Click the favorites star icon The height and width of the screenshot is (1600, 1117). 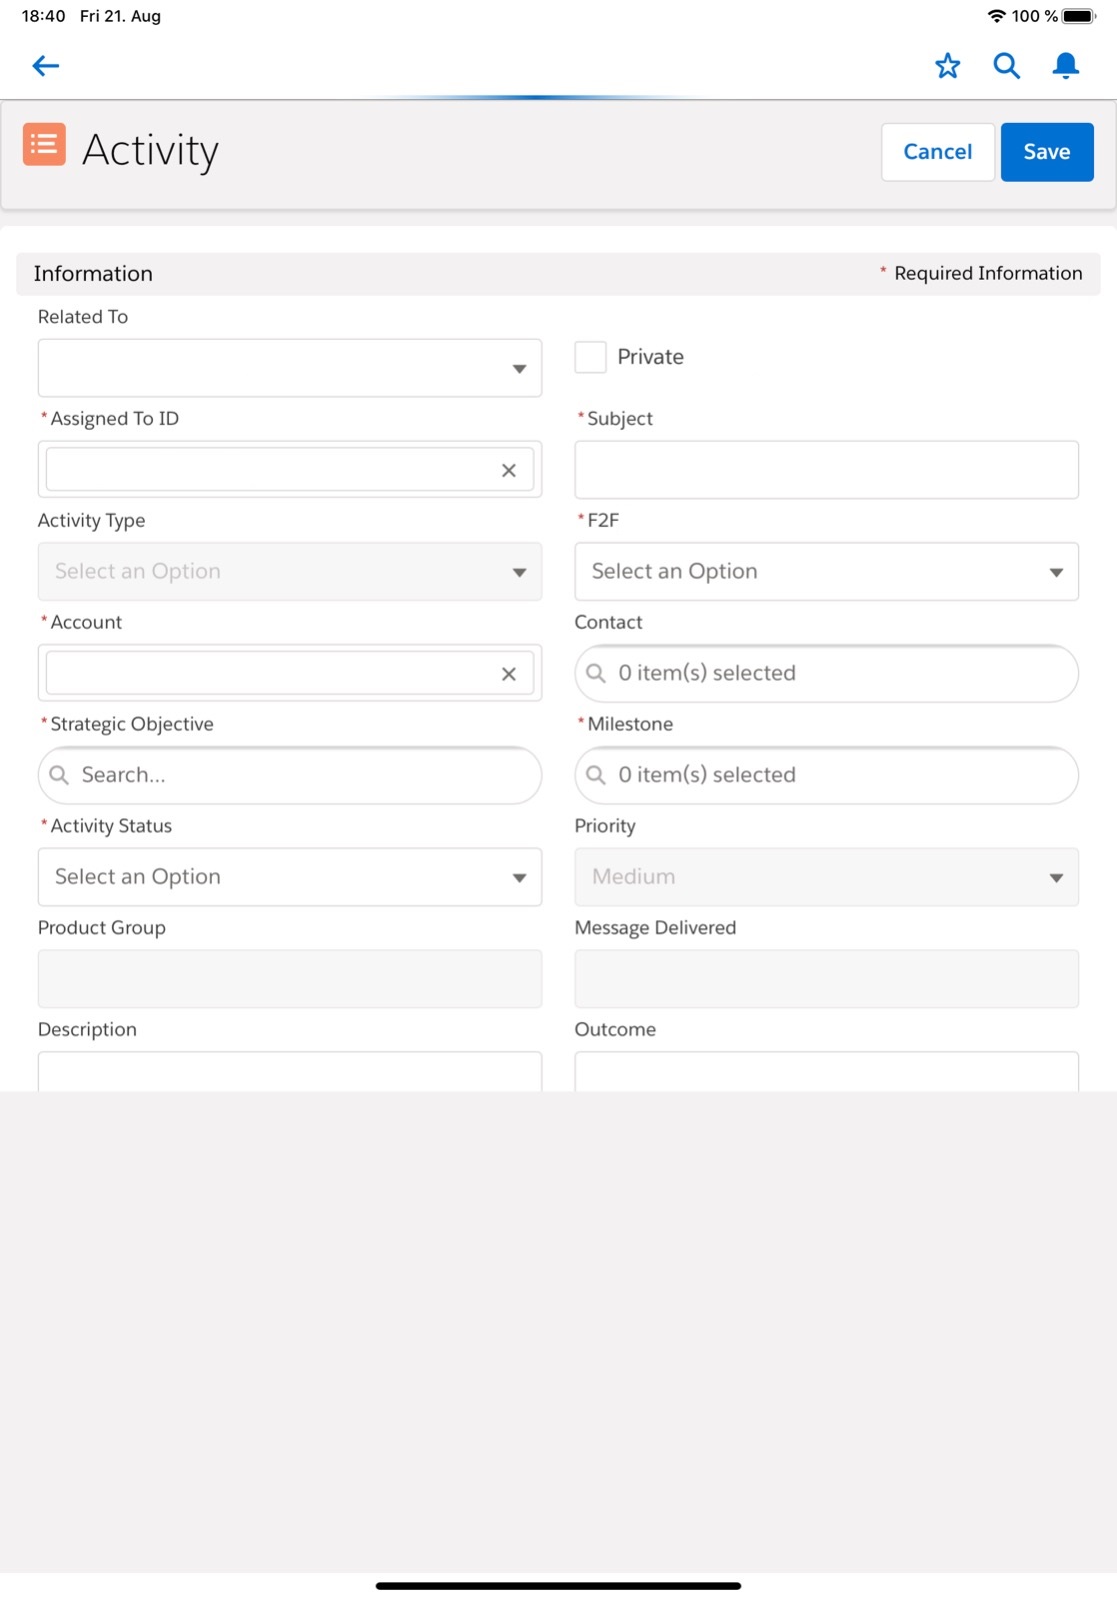[x=947, y=66]
